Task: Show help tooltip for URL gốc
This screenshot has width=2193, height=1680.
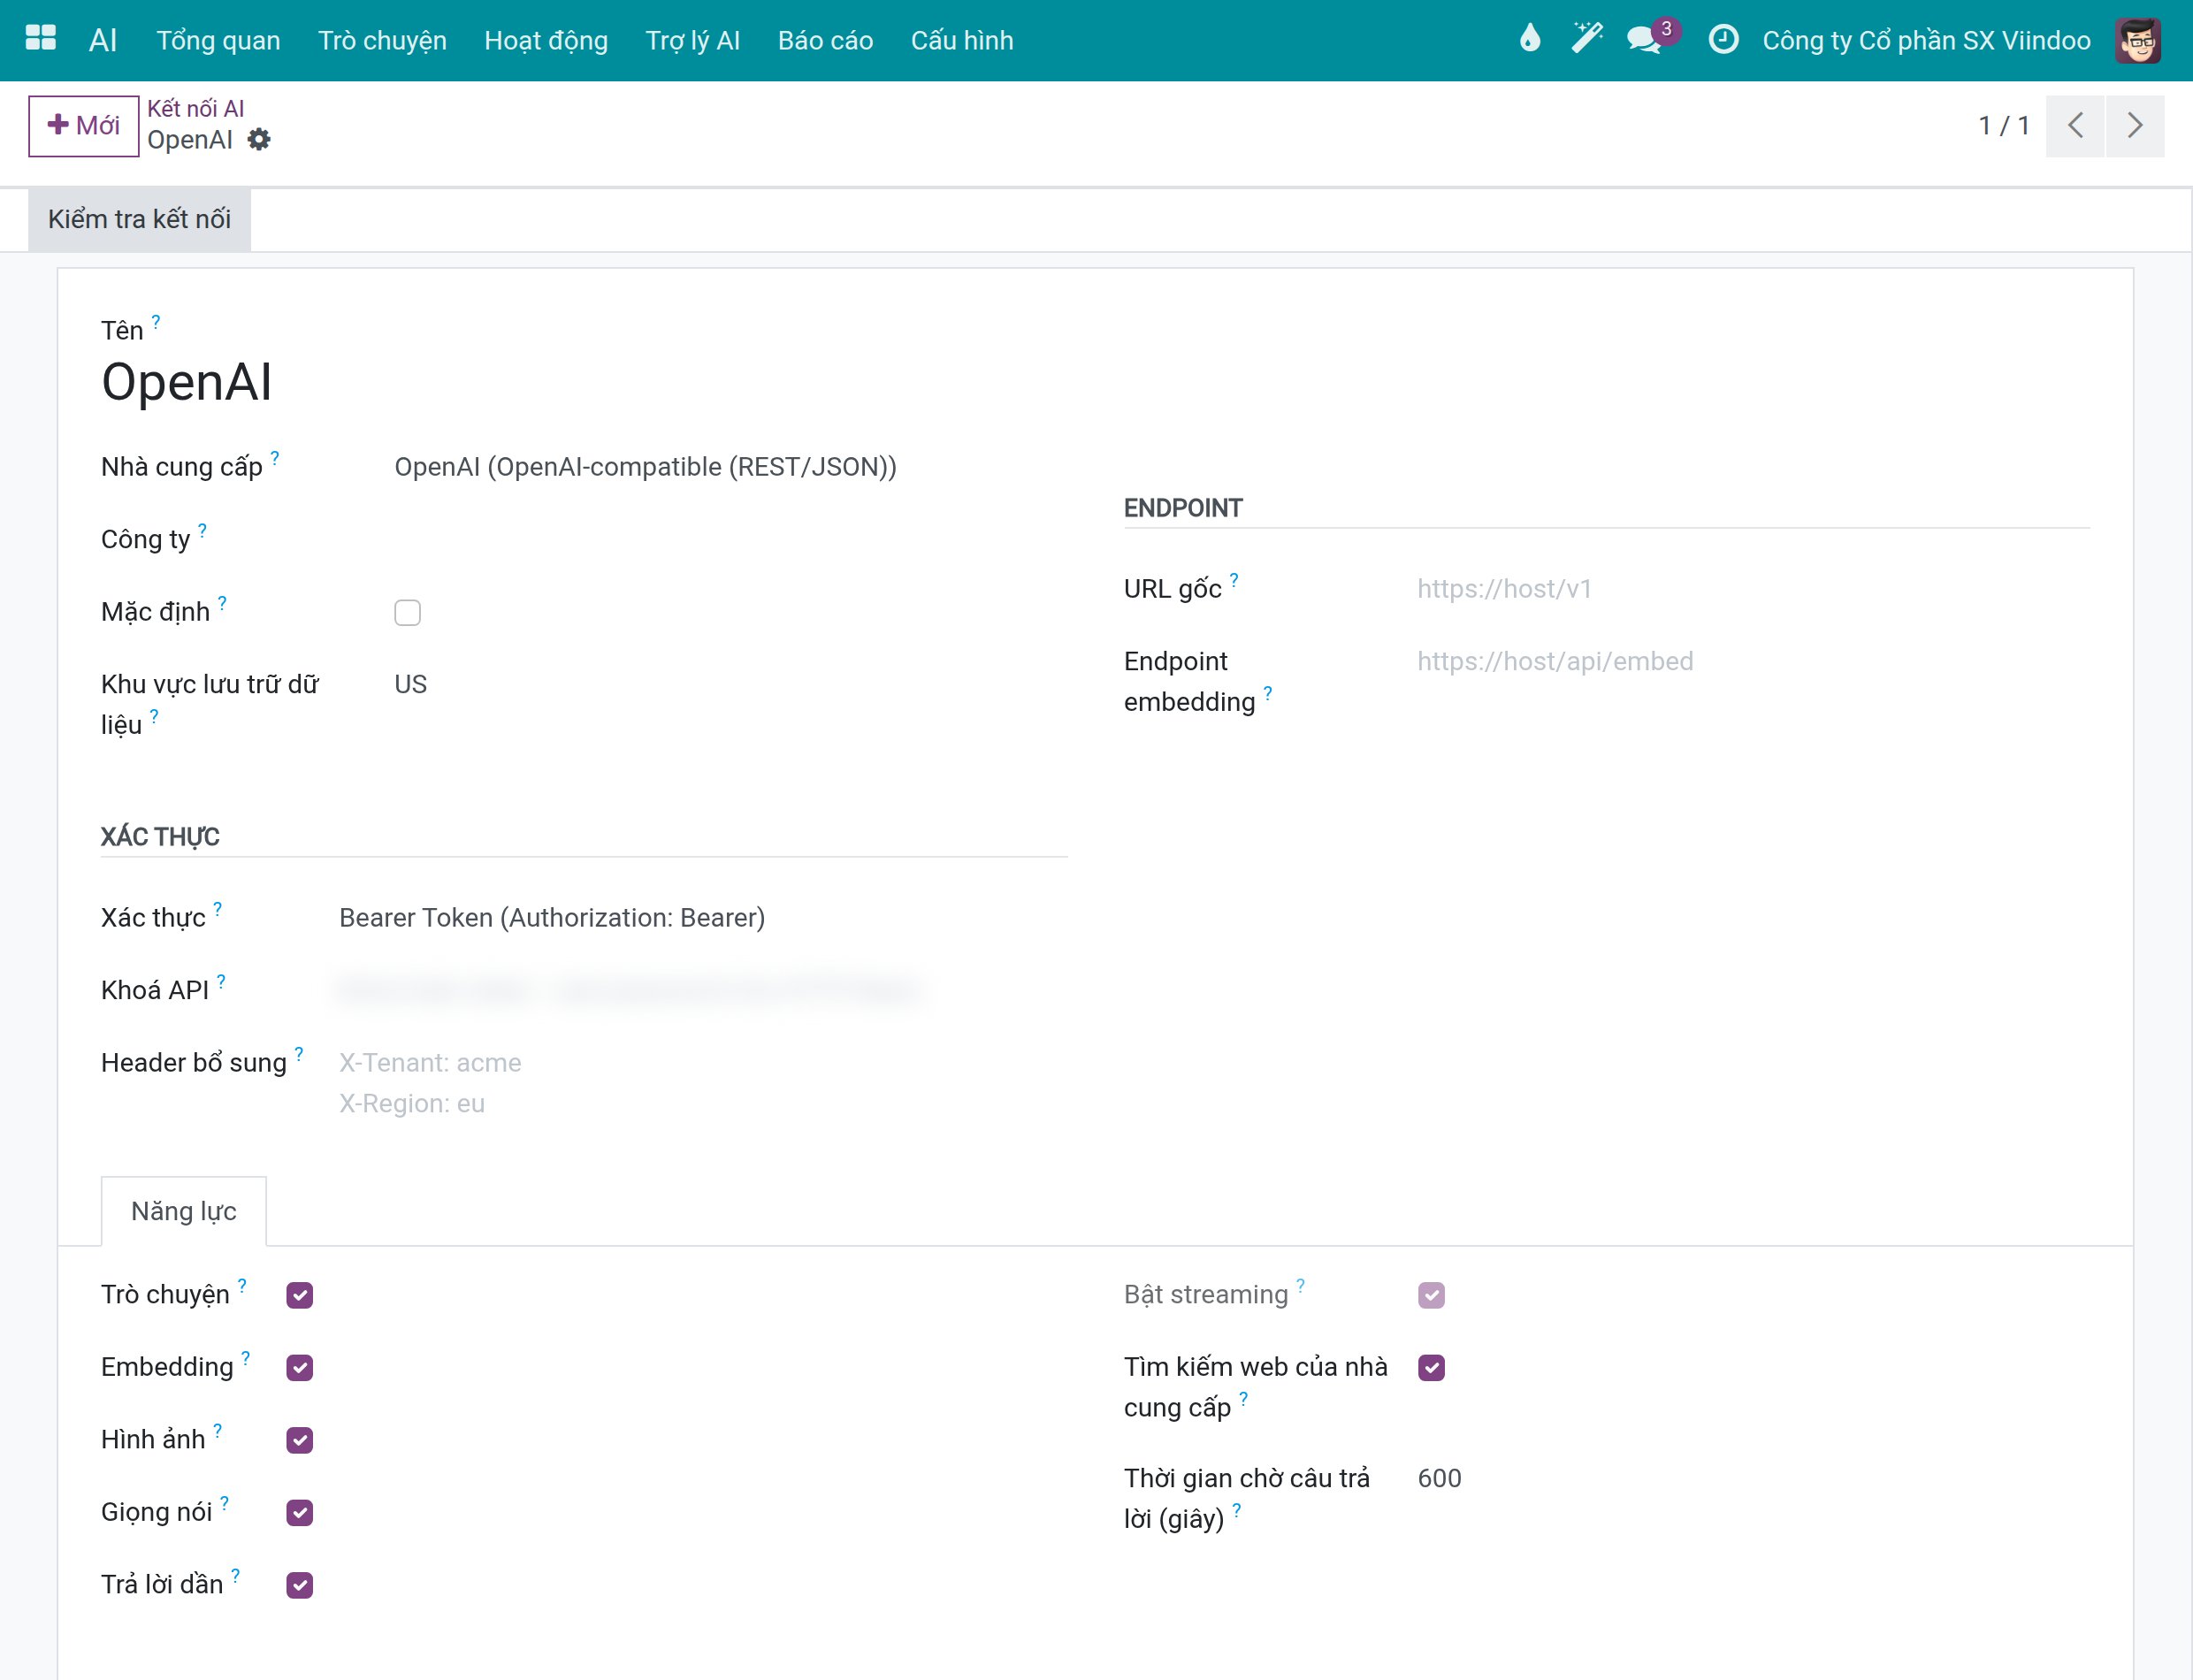Action: (x=1234, y=579)
